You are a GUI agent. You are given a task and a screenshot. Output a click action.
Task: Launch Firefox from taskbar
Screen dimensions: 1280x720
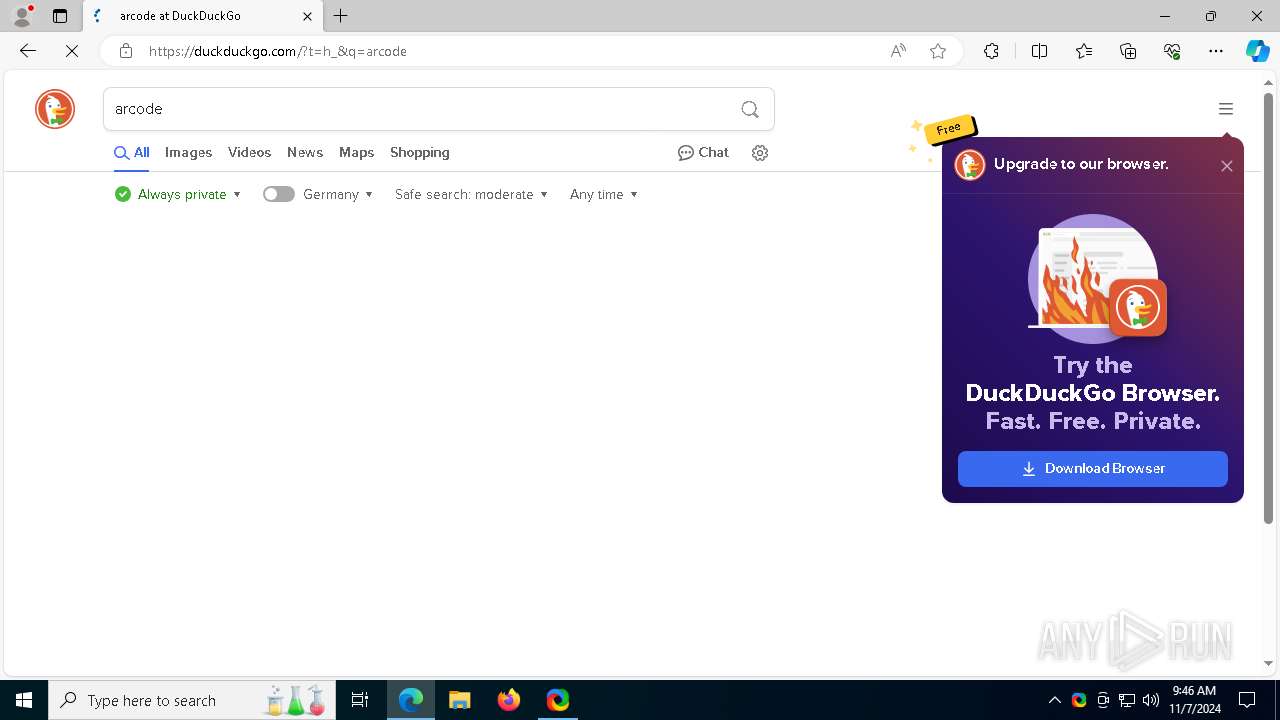[508, 700]
